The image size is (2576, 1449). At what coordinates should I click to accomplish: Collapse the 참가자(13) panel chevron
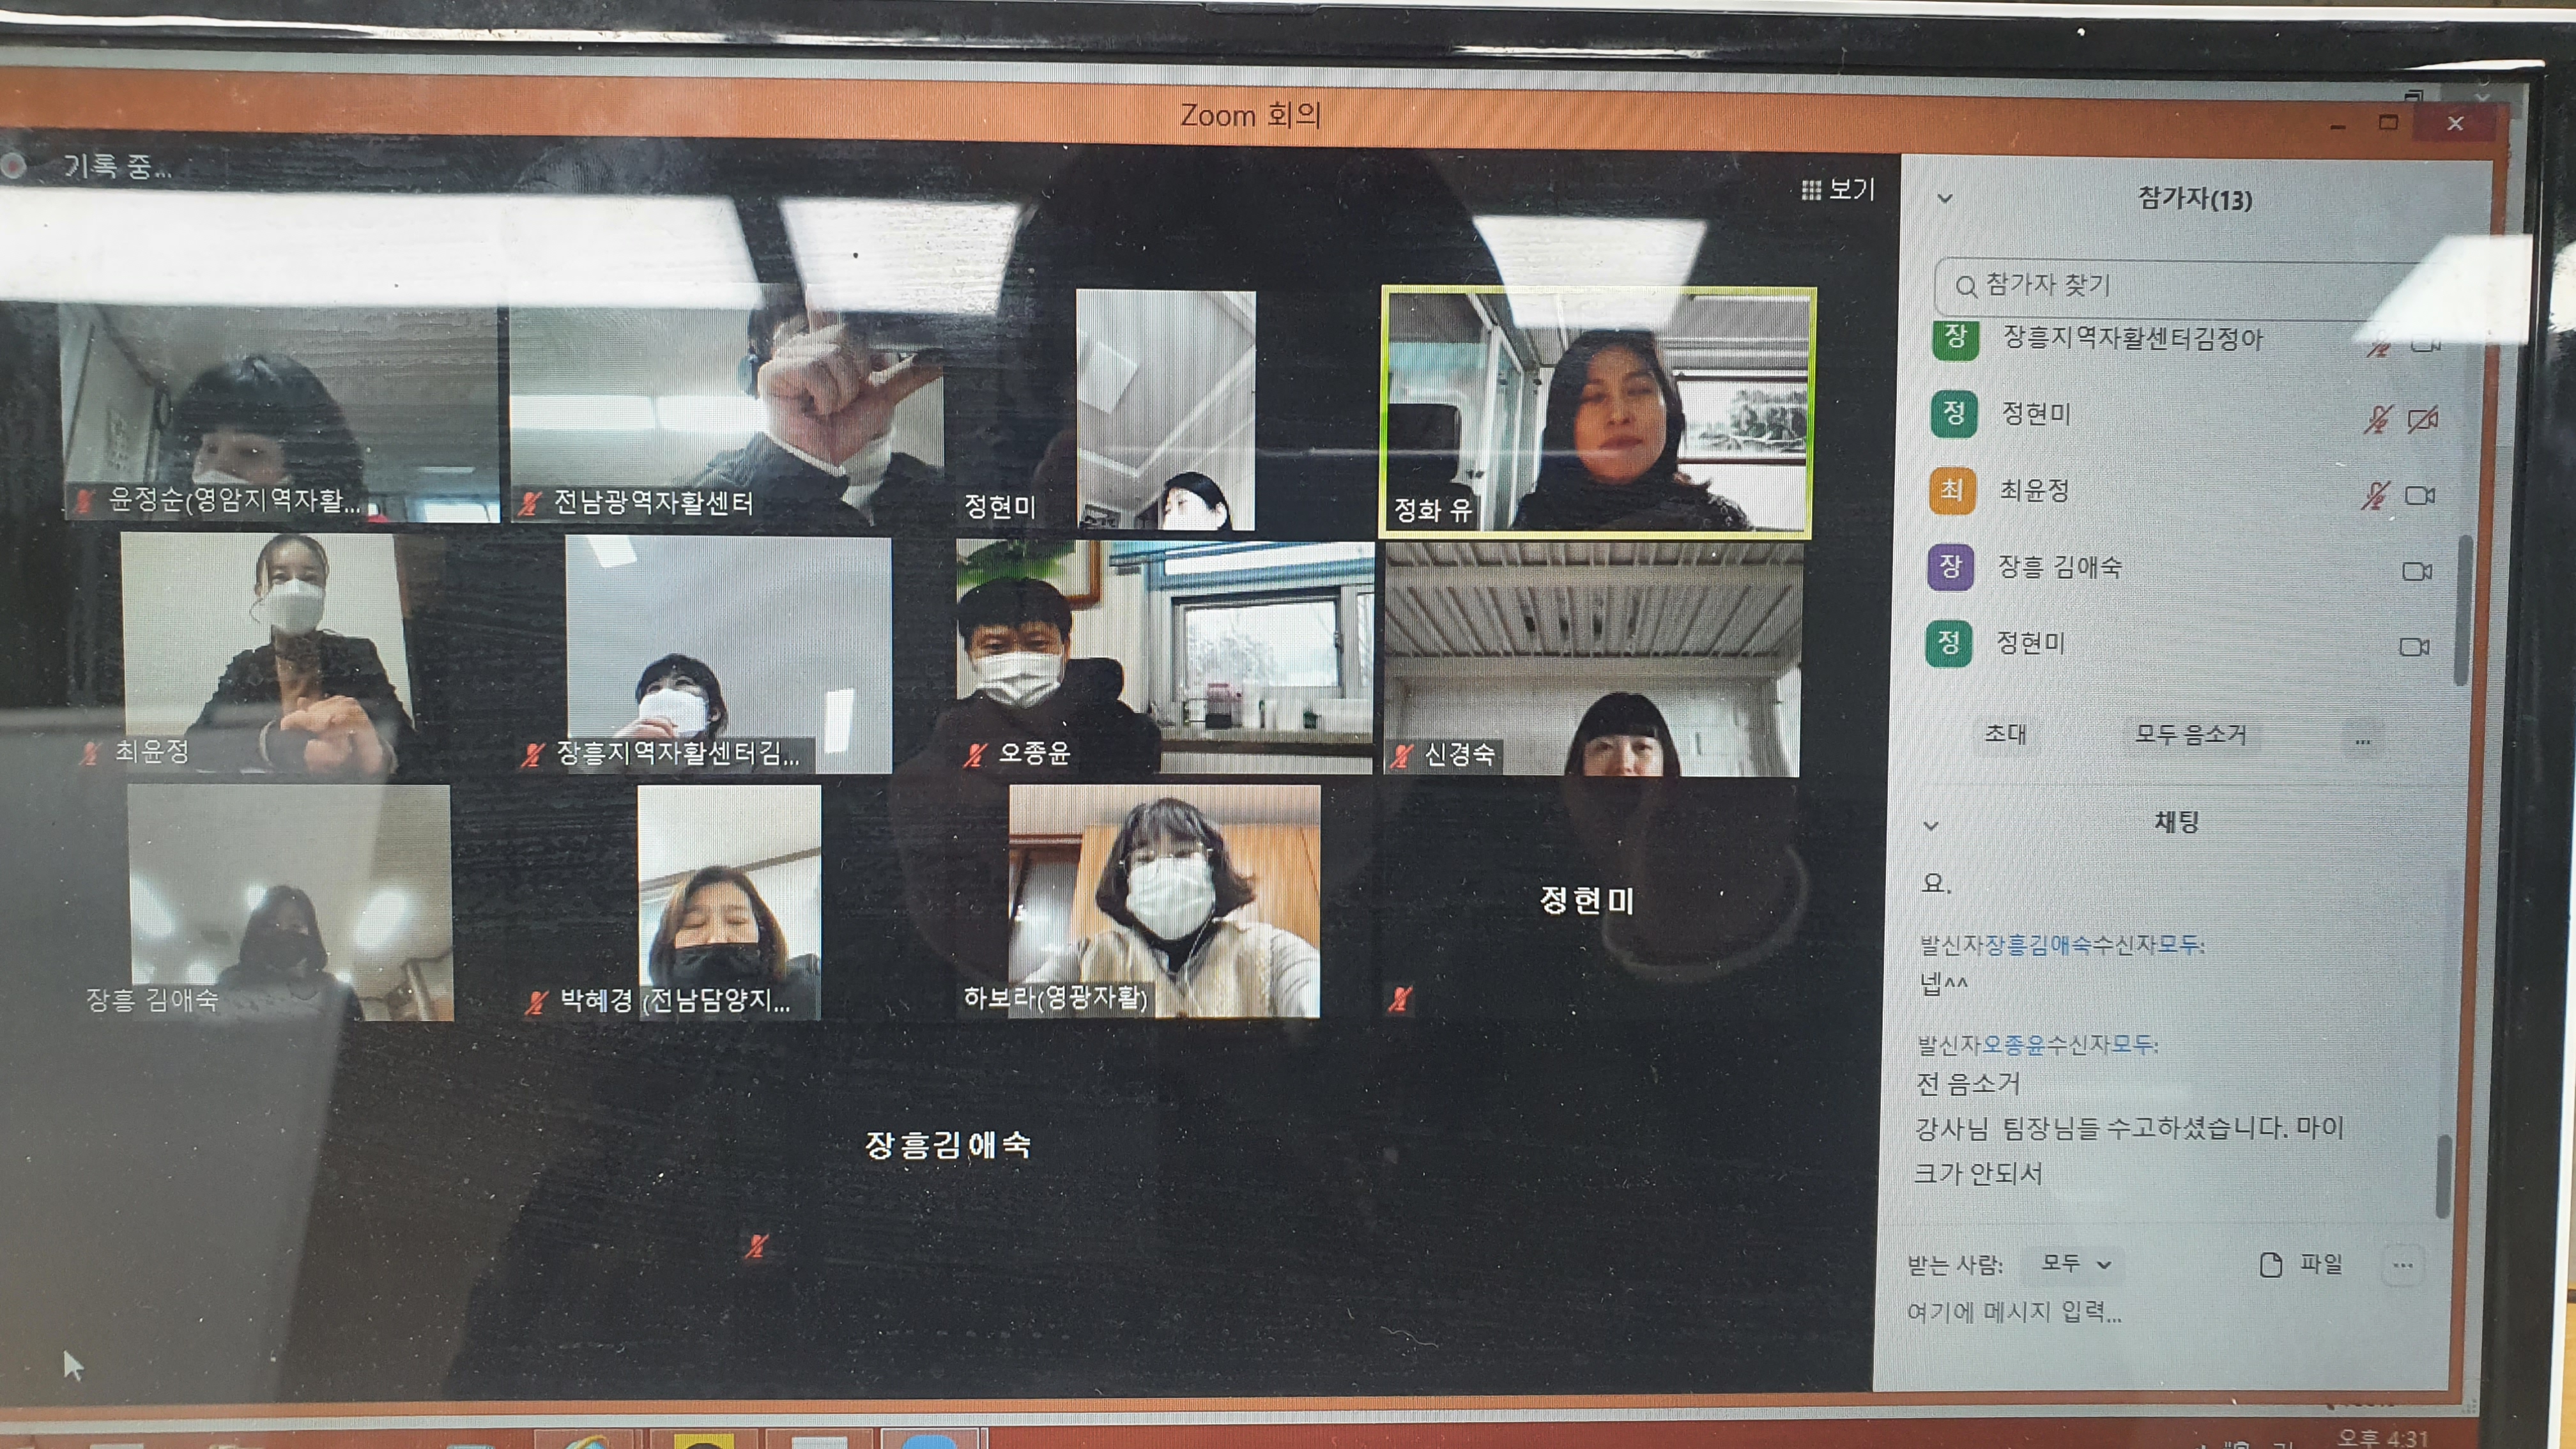coord(1945,199)
